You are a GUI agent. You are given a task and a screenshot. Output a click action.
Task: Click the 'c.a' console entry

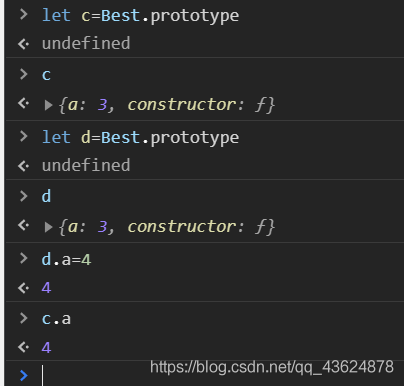[56, 319]
